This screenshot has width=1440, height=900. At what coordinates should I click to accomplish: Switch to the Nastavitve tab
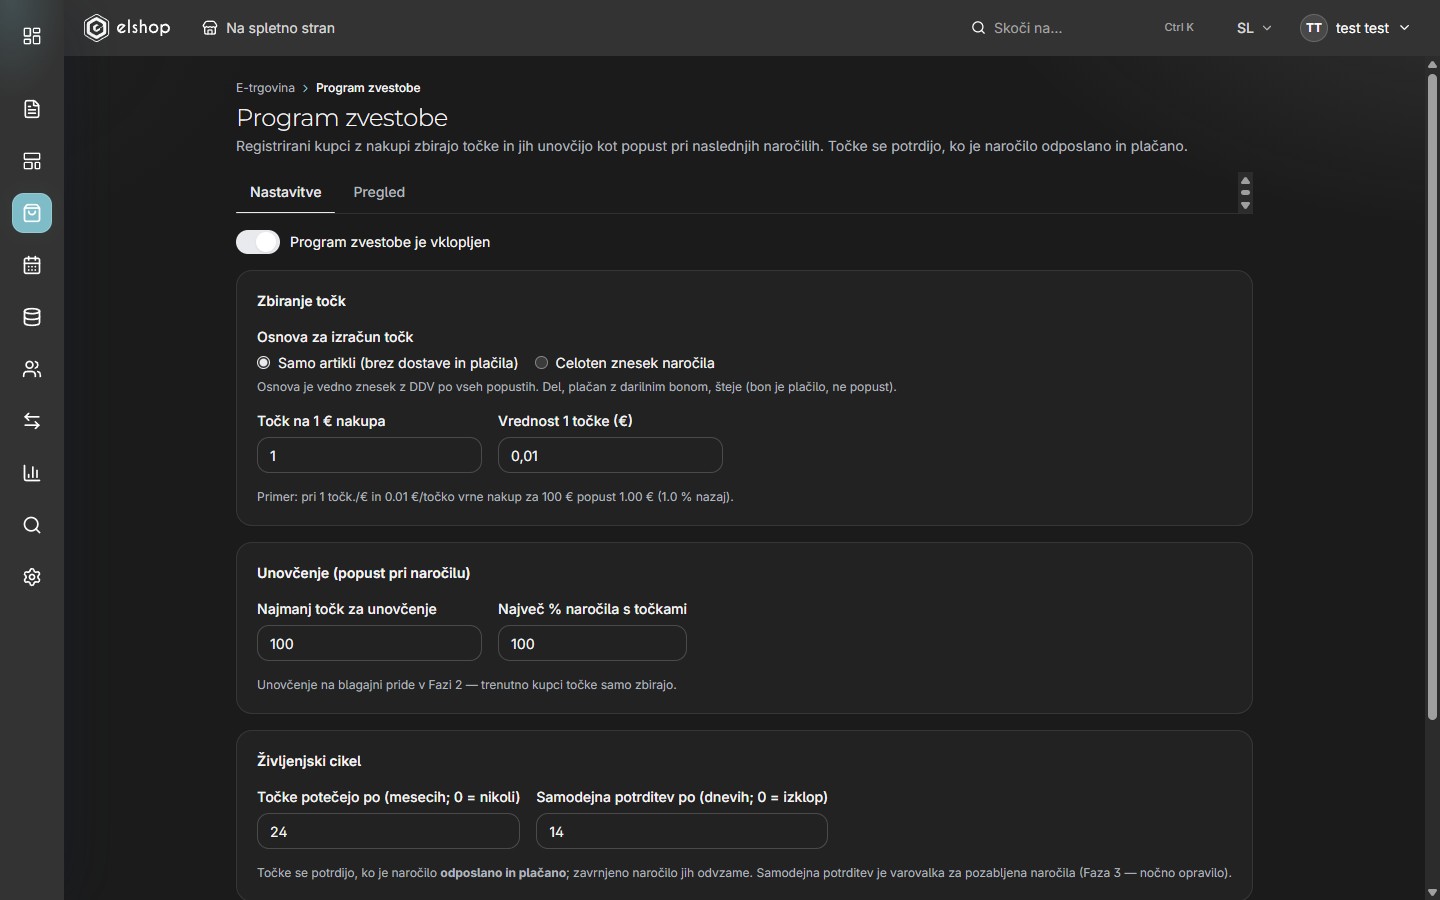286,192
